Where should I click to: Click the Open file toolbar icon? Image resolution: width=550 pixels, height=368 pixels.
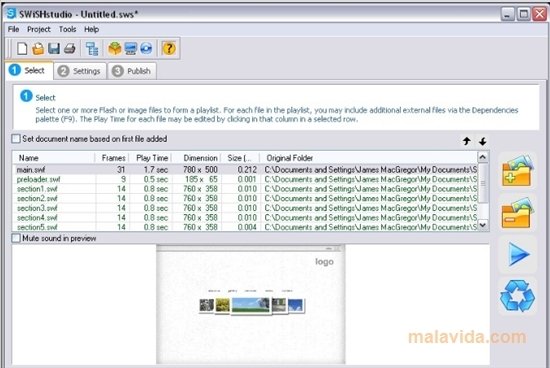[38, 48]
